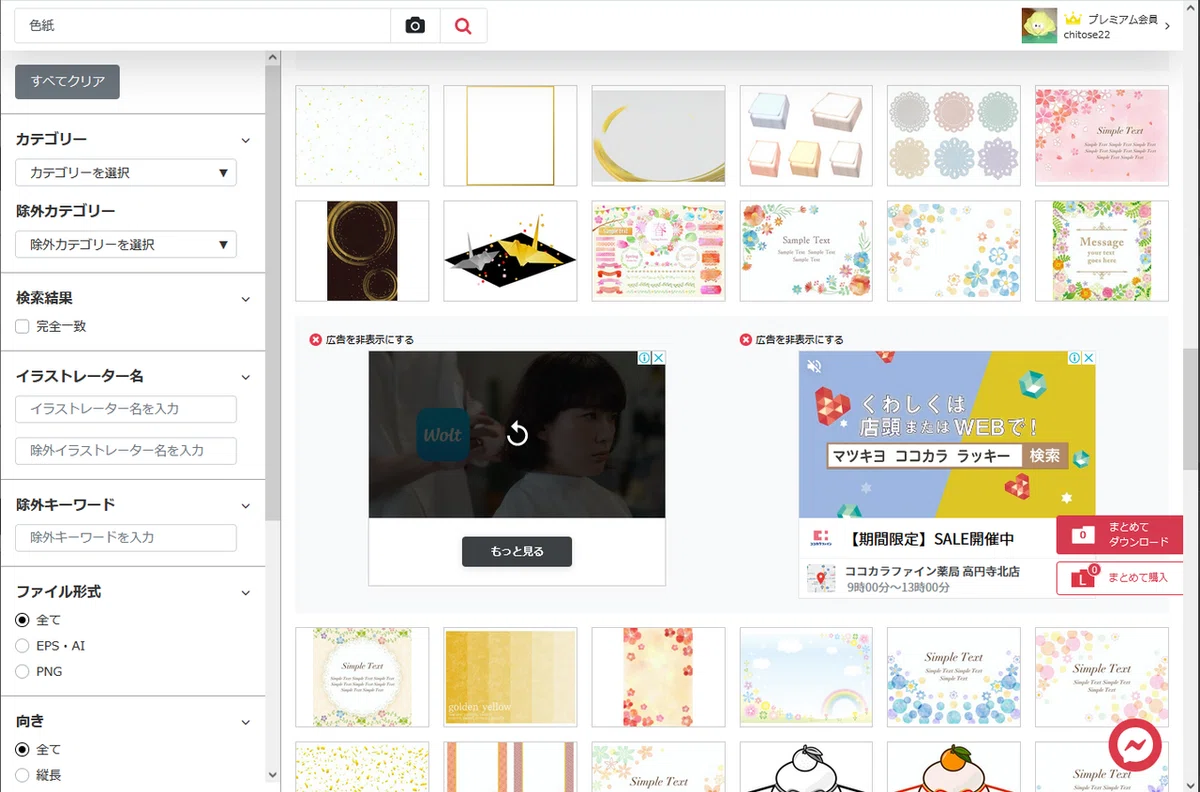Replay the Wolt video ad

[x=517, y=434]
